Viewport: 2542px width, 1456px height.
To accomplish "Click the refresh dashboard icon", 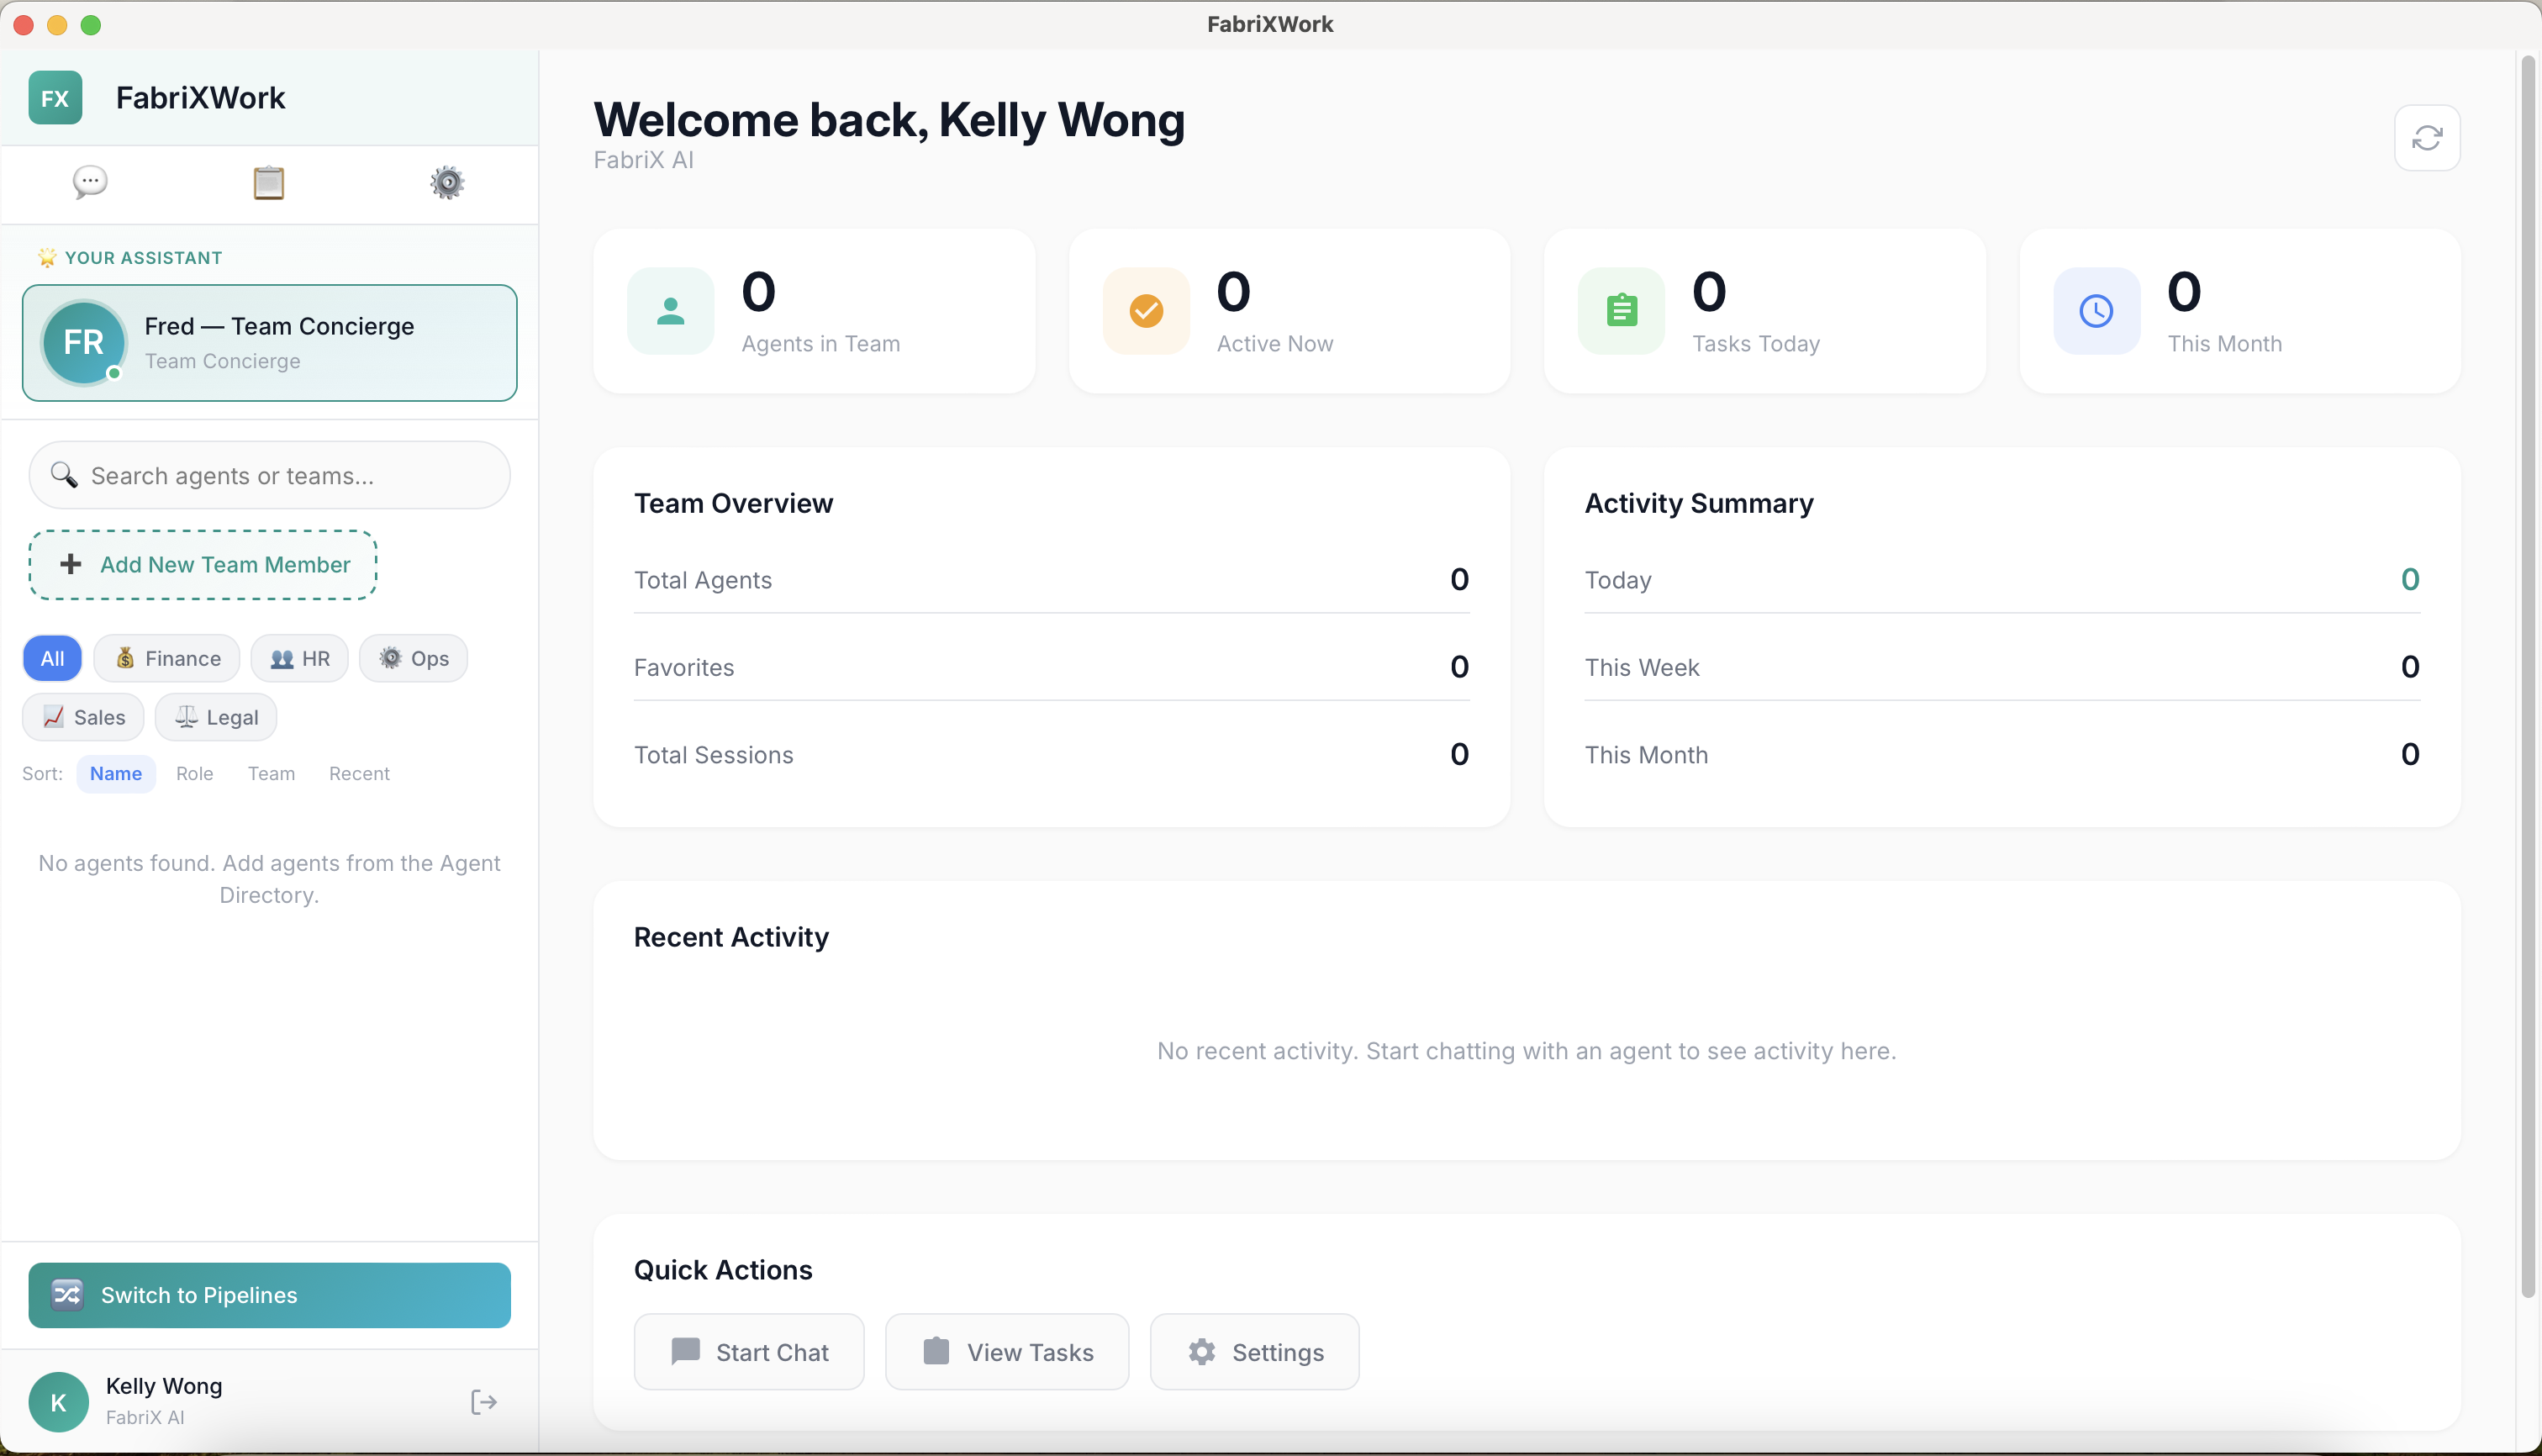I will coord(2426,138).
